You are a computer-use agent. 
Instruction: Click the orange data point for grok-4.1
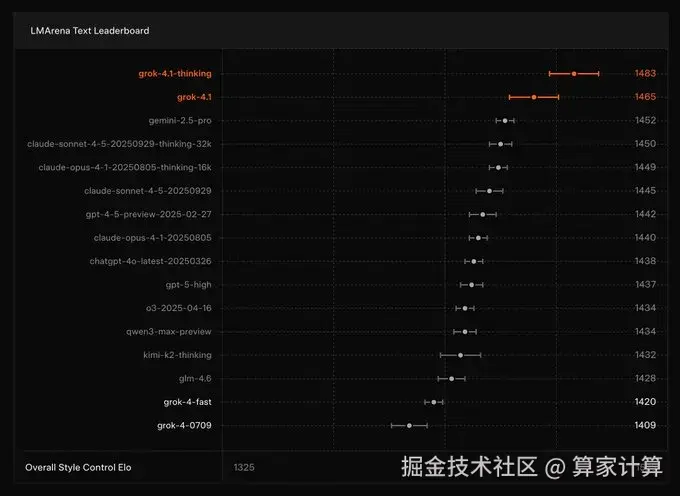tap(534, 97)
